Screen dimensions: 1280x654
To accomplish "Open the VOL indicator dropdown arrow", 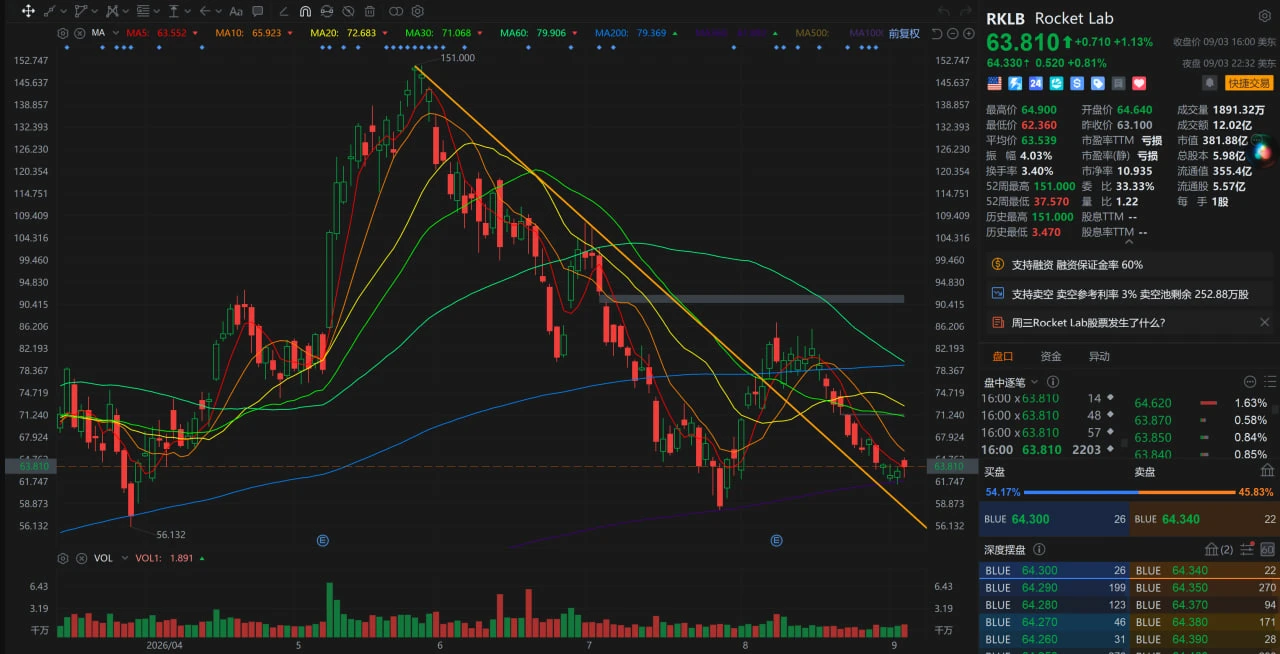I will (123, 558).
